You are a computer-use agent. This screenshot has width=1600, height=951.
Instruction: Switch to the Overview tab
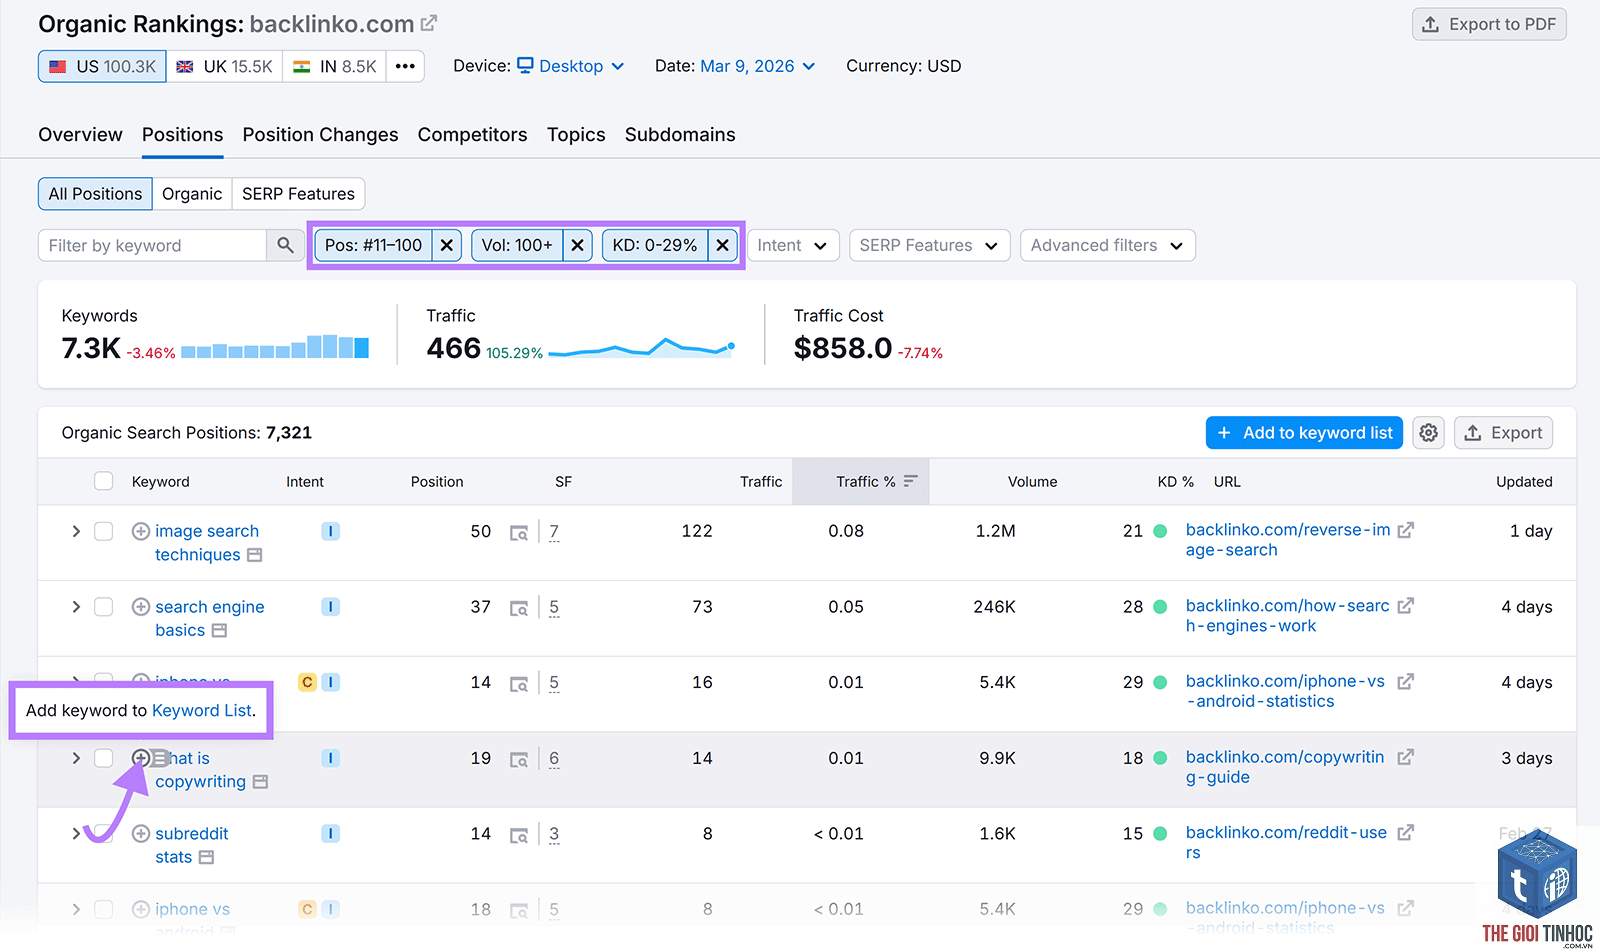80,134
